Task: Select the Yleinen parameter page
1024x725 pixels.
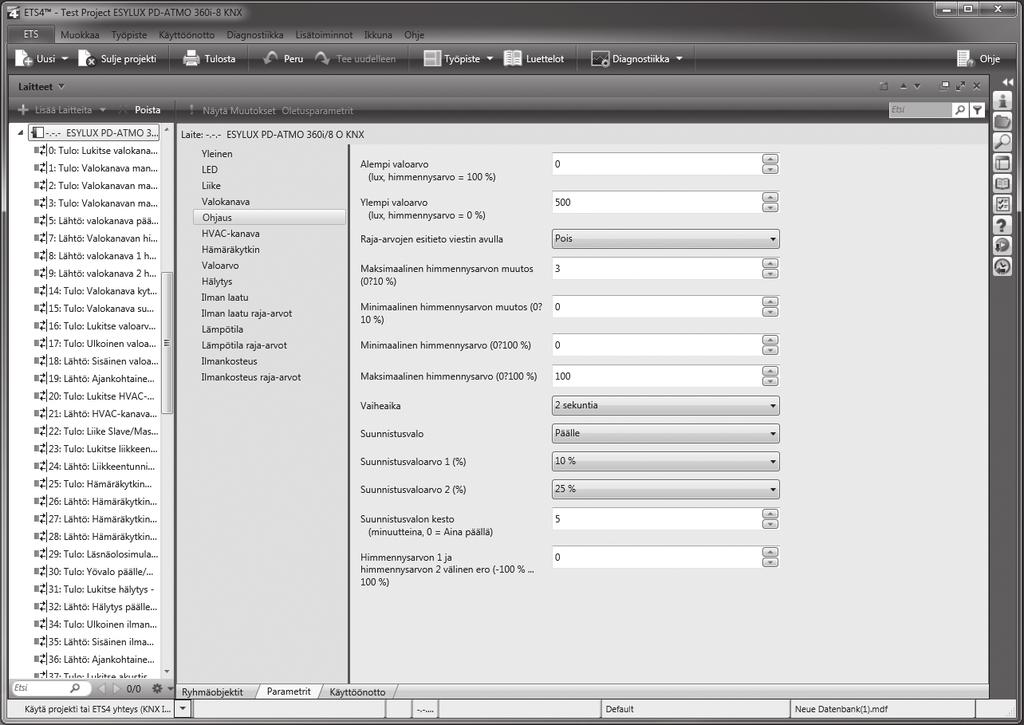Action: point(217,153)
